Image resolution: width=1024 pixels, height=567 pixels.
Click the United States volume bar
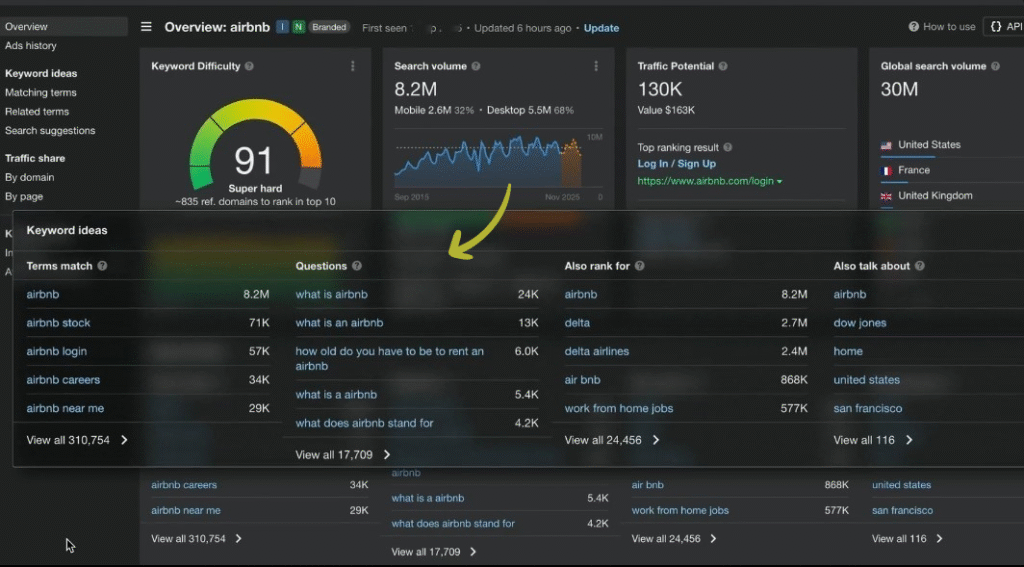click(908, 157)
